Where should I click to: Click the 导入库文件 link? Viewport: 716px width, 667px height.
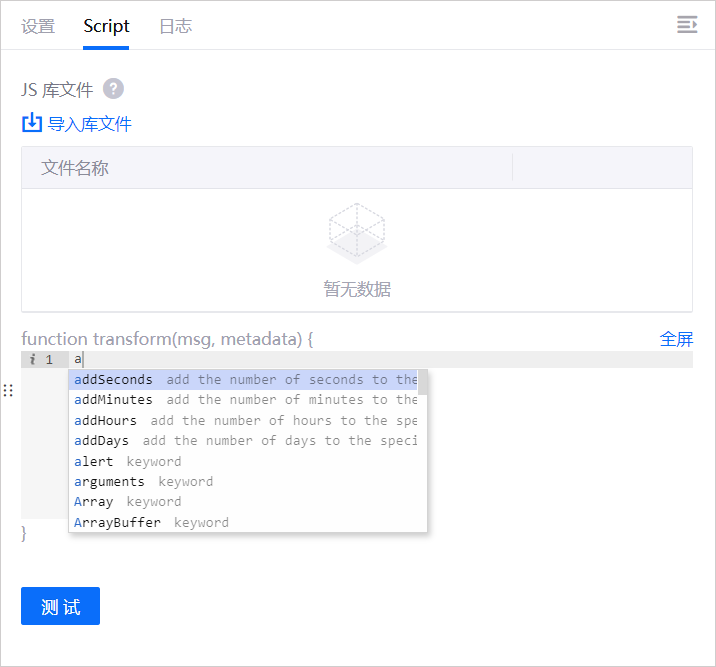(x=89, y=124)
